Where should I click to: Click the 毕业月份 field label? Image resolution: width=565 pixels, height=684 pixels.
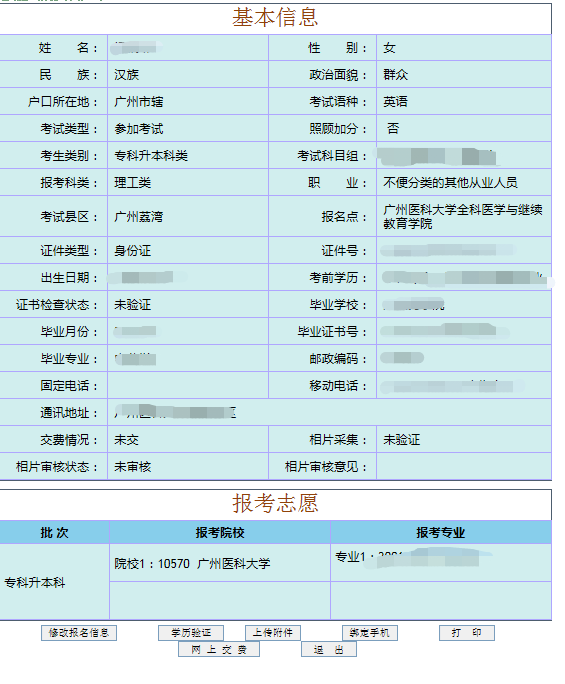coord(69,332)
